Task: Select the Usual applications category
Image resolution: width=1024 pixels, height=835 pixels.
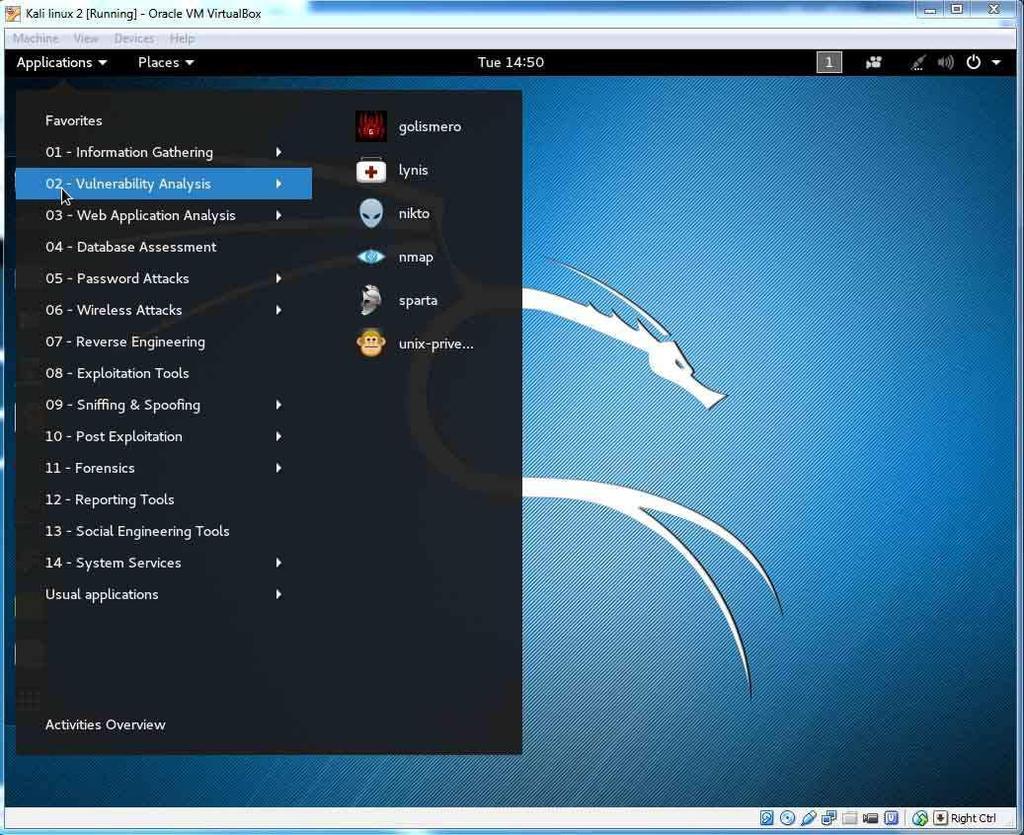Action: [163, 594]
